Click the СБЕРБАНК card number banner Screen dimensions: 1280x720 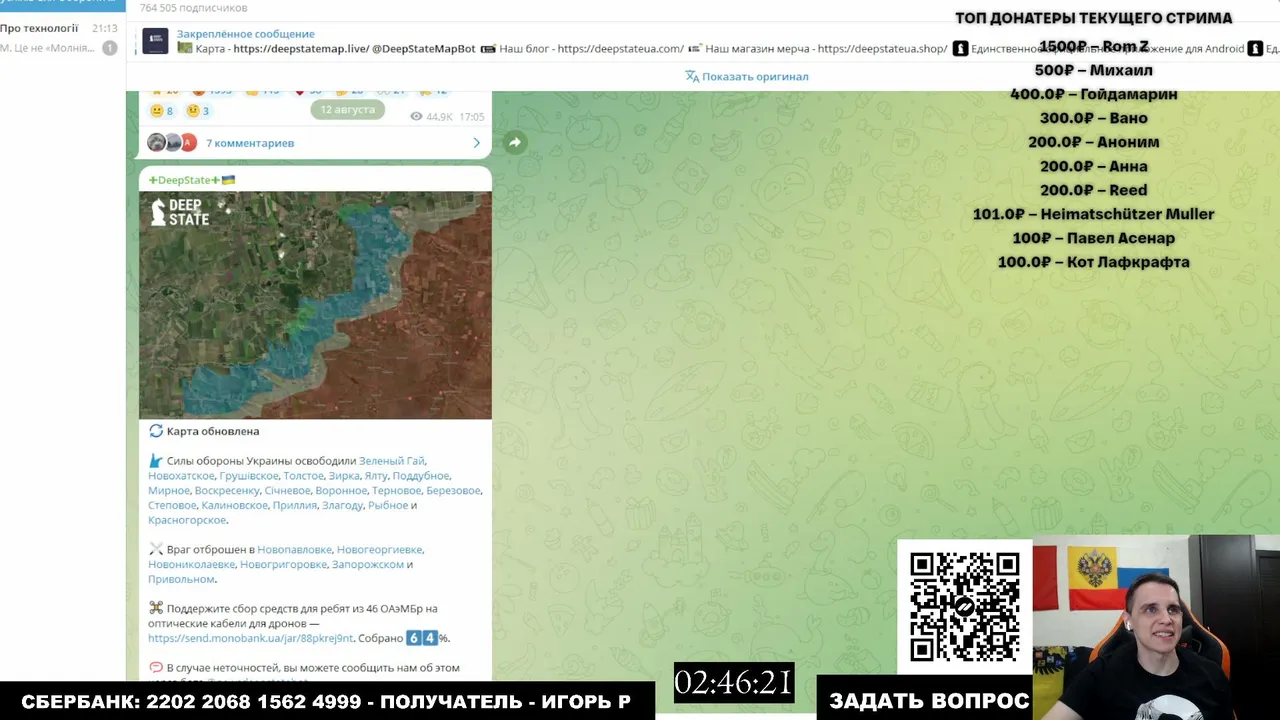[326, 701]
